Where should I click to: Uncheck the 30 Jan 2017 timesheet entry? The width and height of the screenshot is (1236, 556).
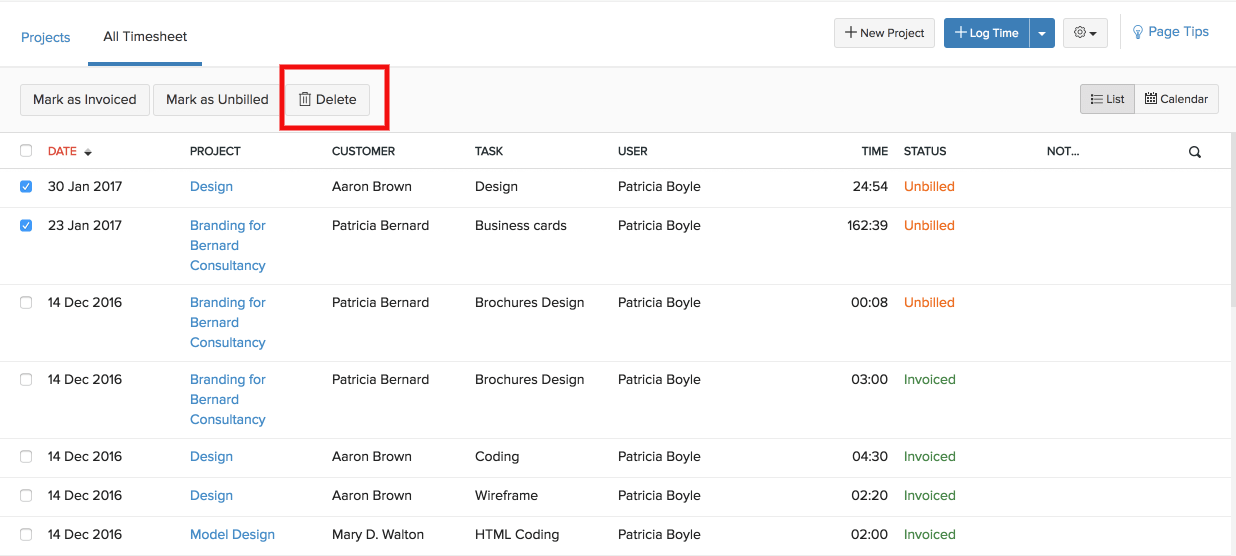point(26,187)
